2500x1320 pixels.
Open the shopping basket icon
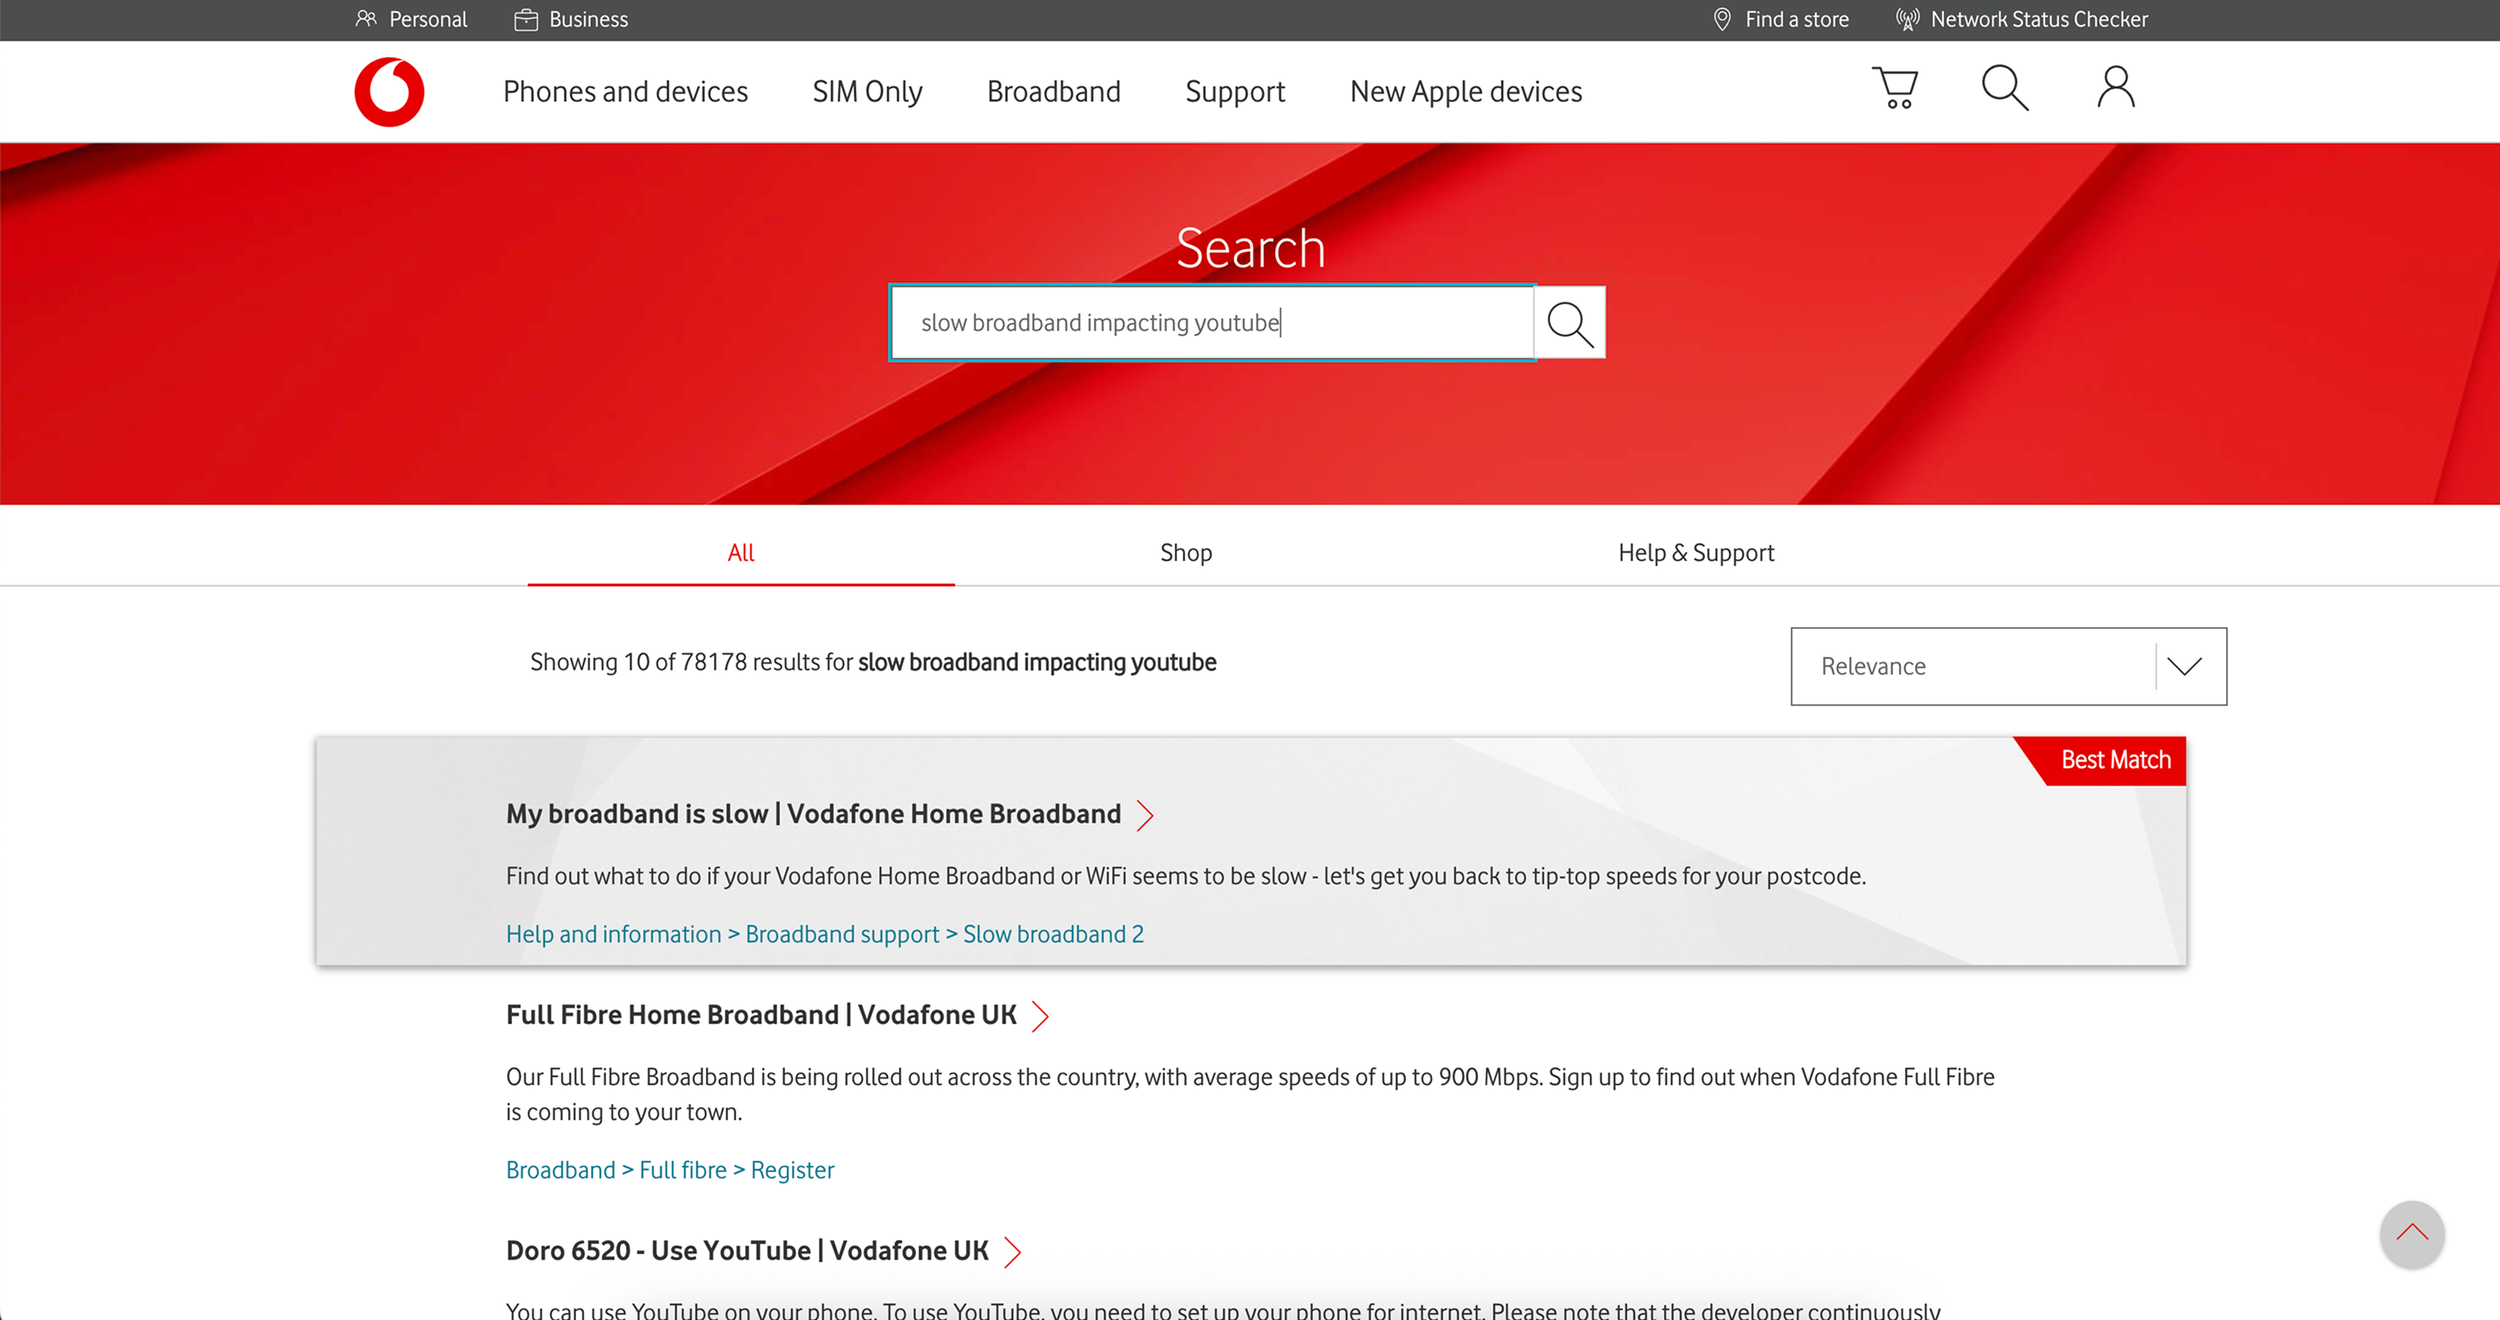(1895, 89)
